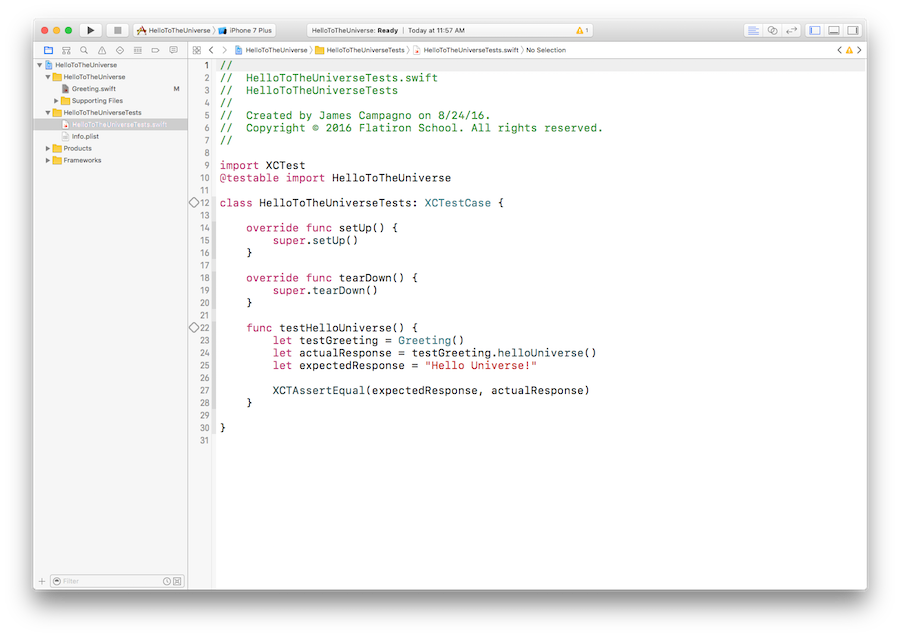Toggle the Debug area pane
Viewport: 900px width, 637px height.
coord(834,30)
